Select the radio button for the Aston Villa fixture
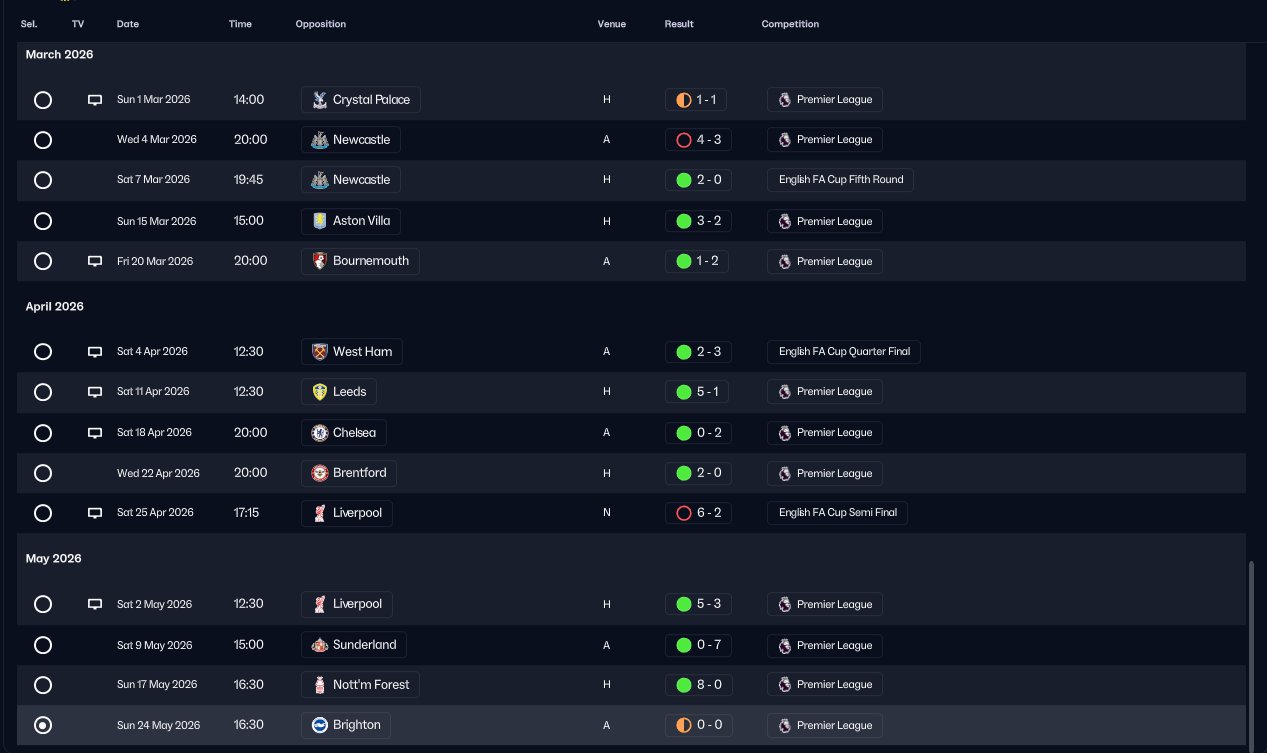The height and width of the screenshot is (753, 1267). coord(43,221)
